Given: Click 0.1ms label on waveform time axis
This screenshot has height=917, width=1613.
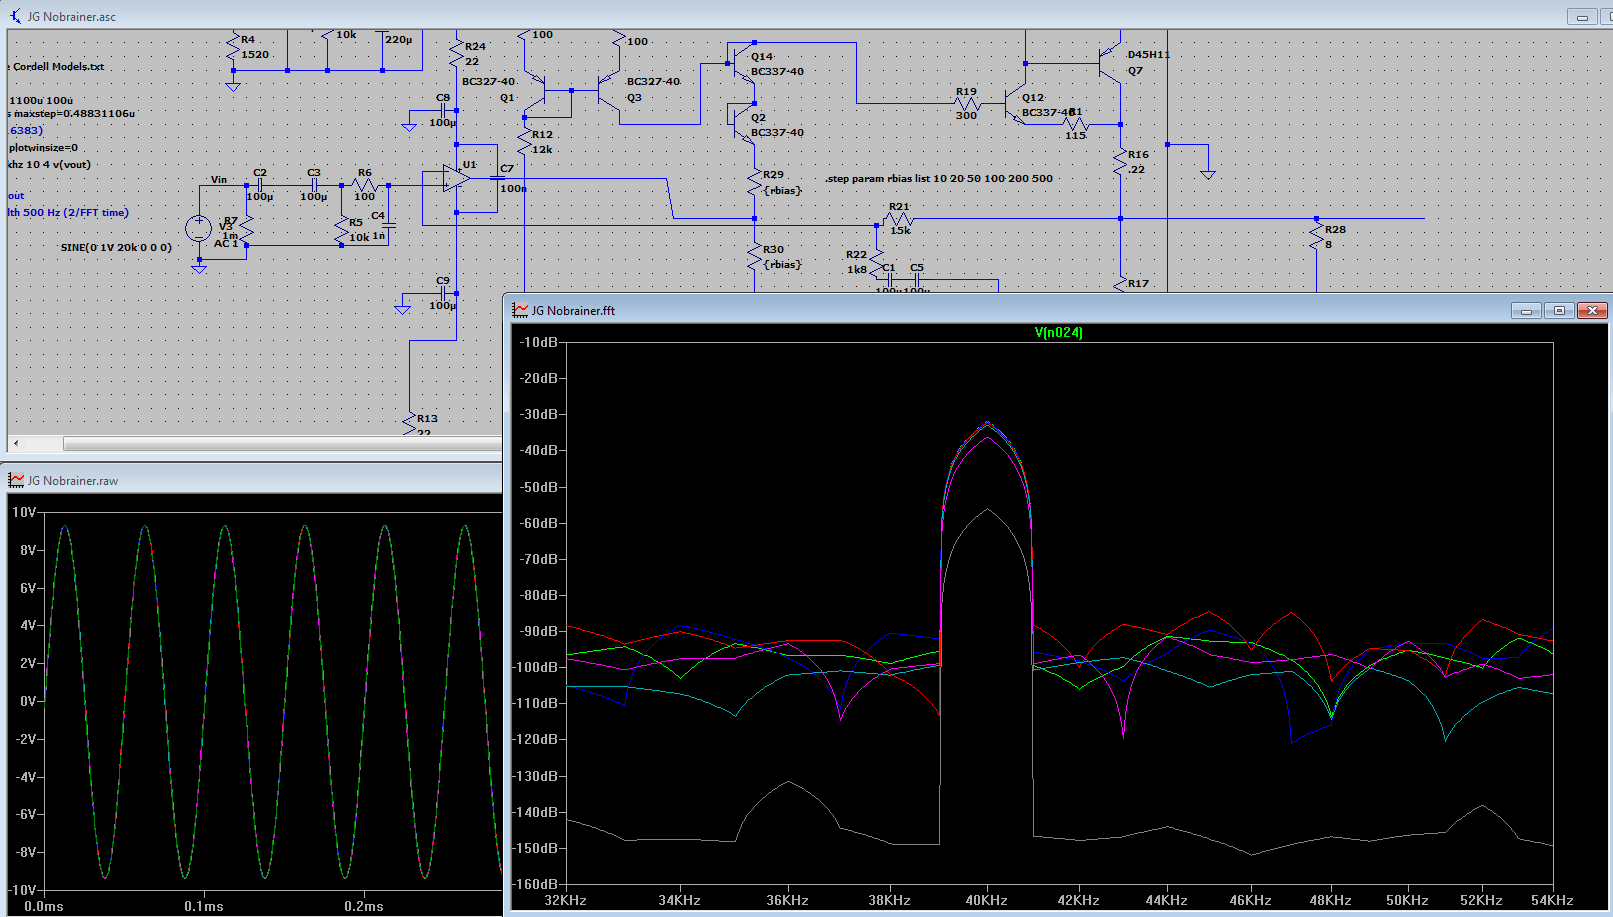Looking at the screenshot, I should click(204, 906).
